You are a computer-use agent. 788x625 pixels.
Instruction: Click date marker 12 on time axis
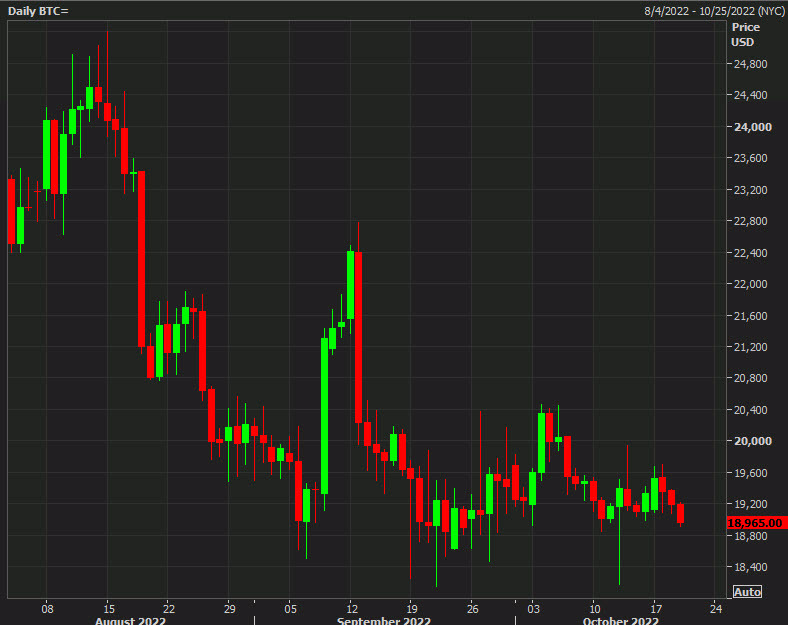tap(351, 607)
